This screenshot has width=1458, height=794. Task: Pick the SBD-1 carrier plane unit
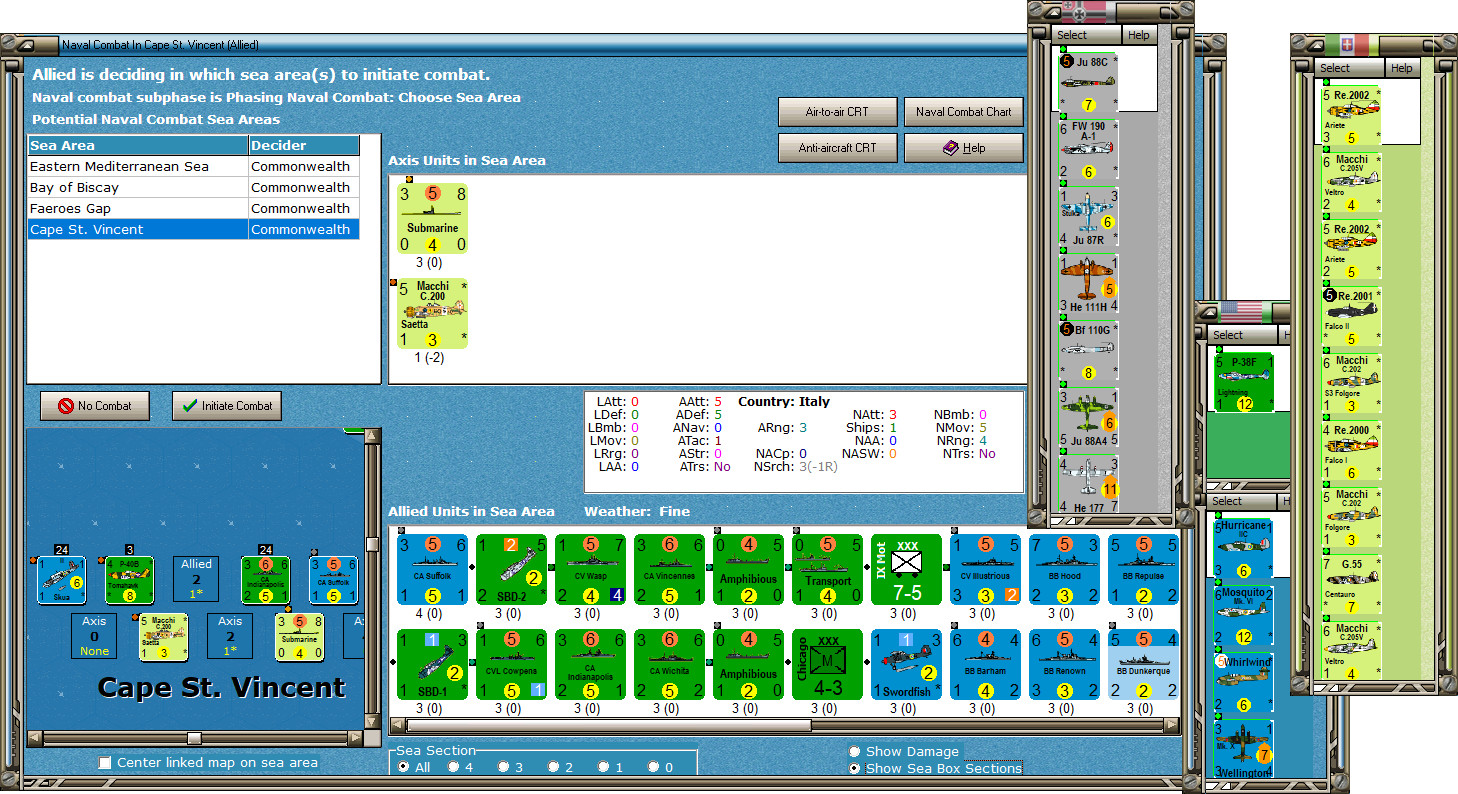pyautogui.click(x=433, y=664)
